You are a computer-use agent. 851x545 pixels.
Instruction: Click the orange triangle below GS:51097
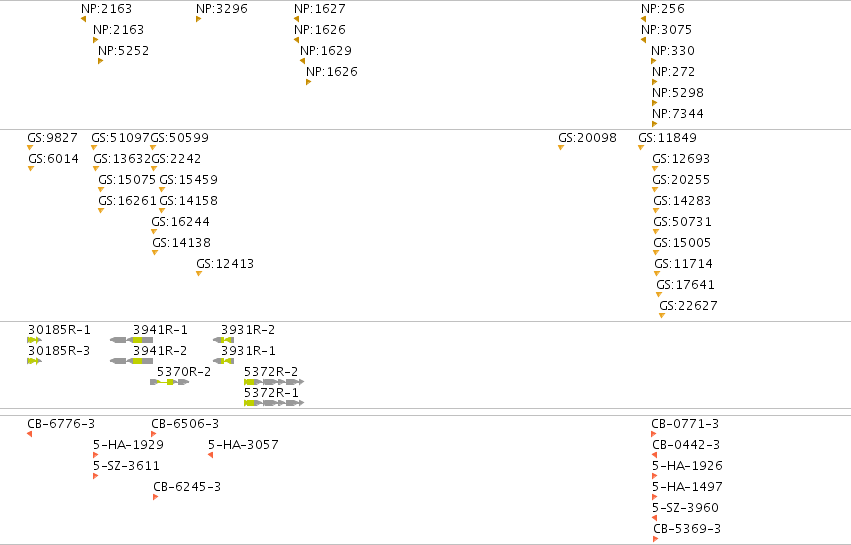click(94, 148)
